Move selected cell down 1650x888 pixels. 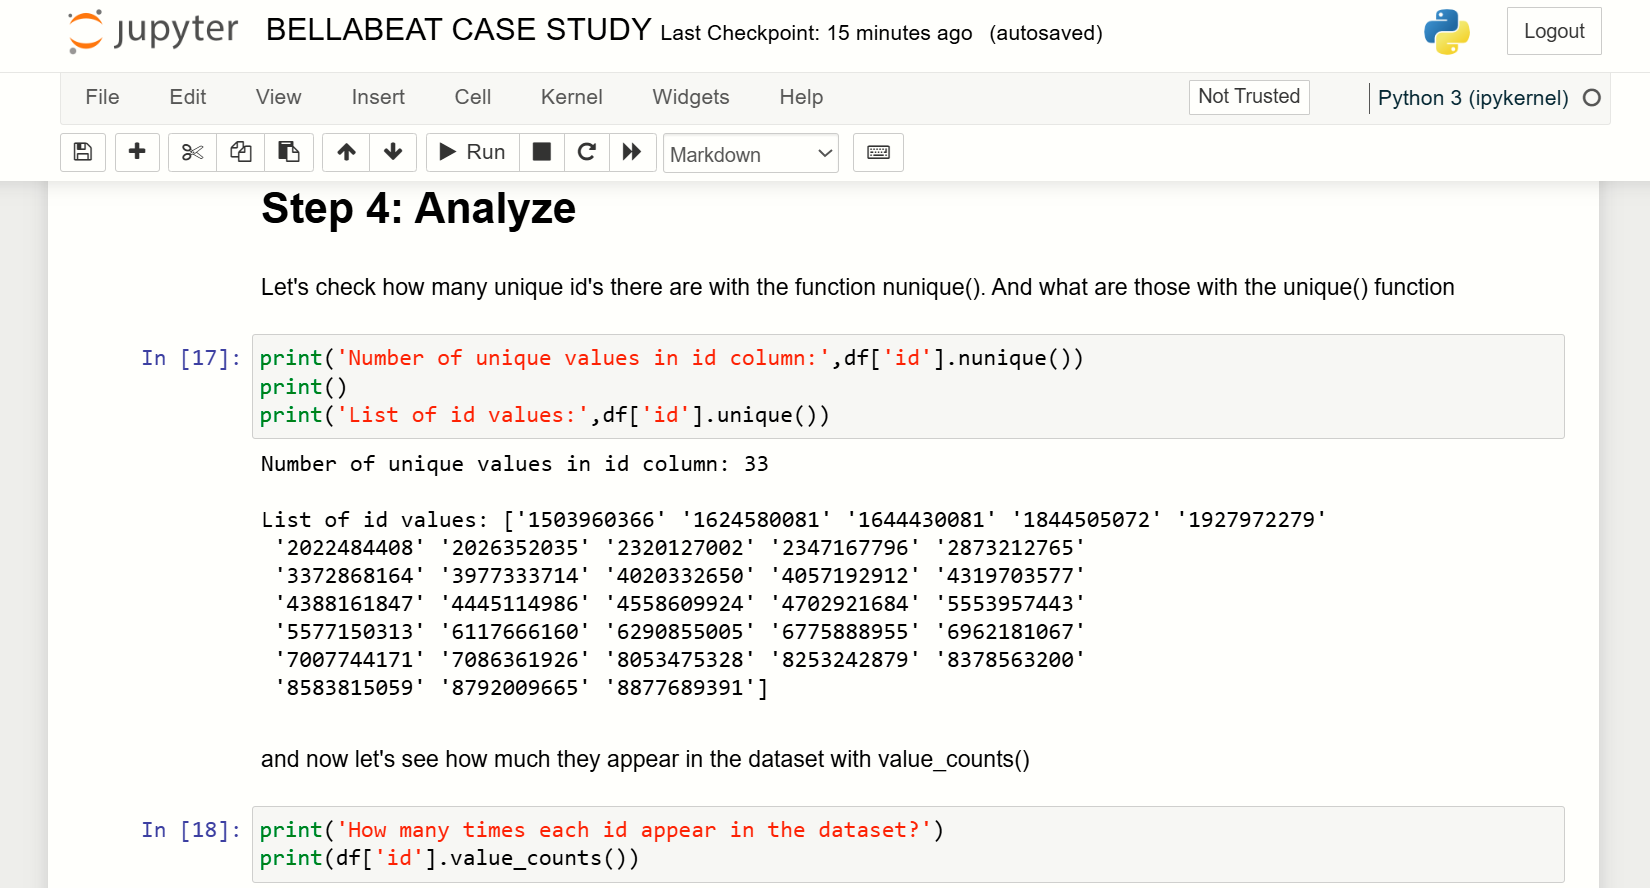click(393, 152)
